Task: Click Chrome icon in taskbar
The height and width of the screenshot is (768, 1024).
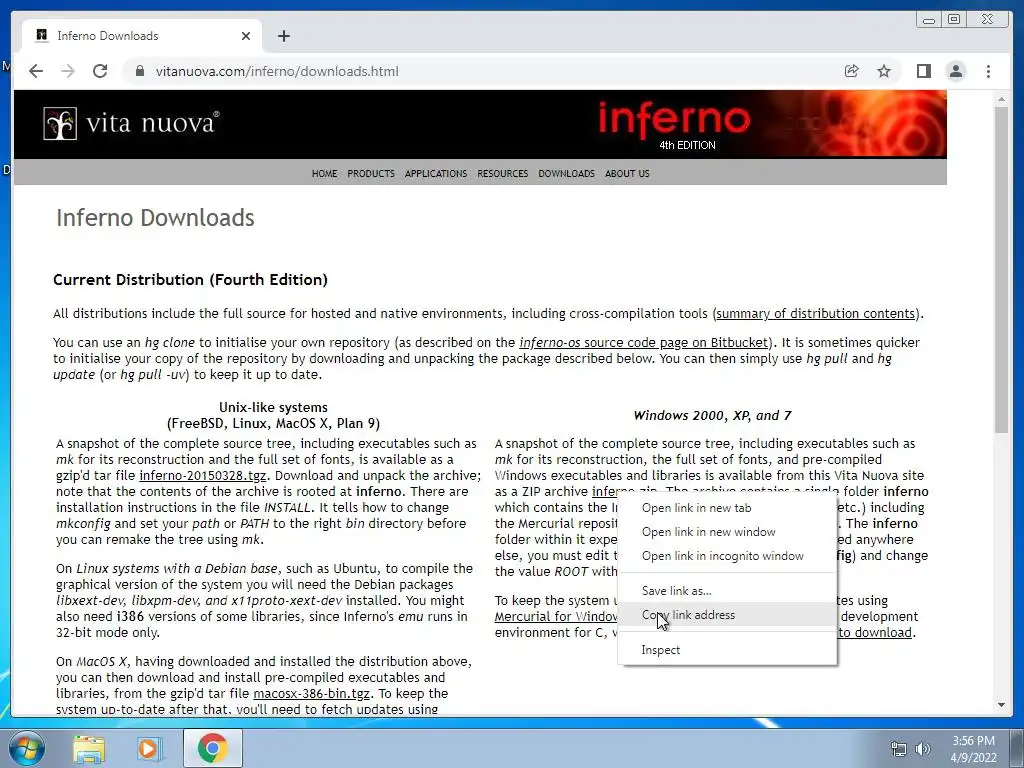Action: (212, 748)
